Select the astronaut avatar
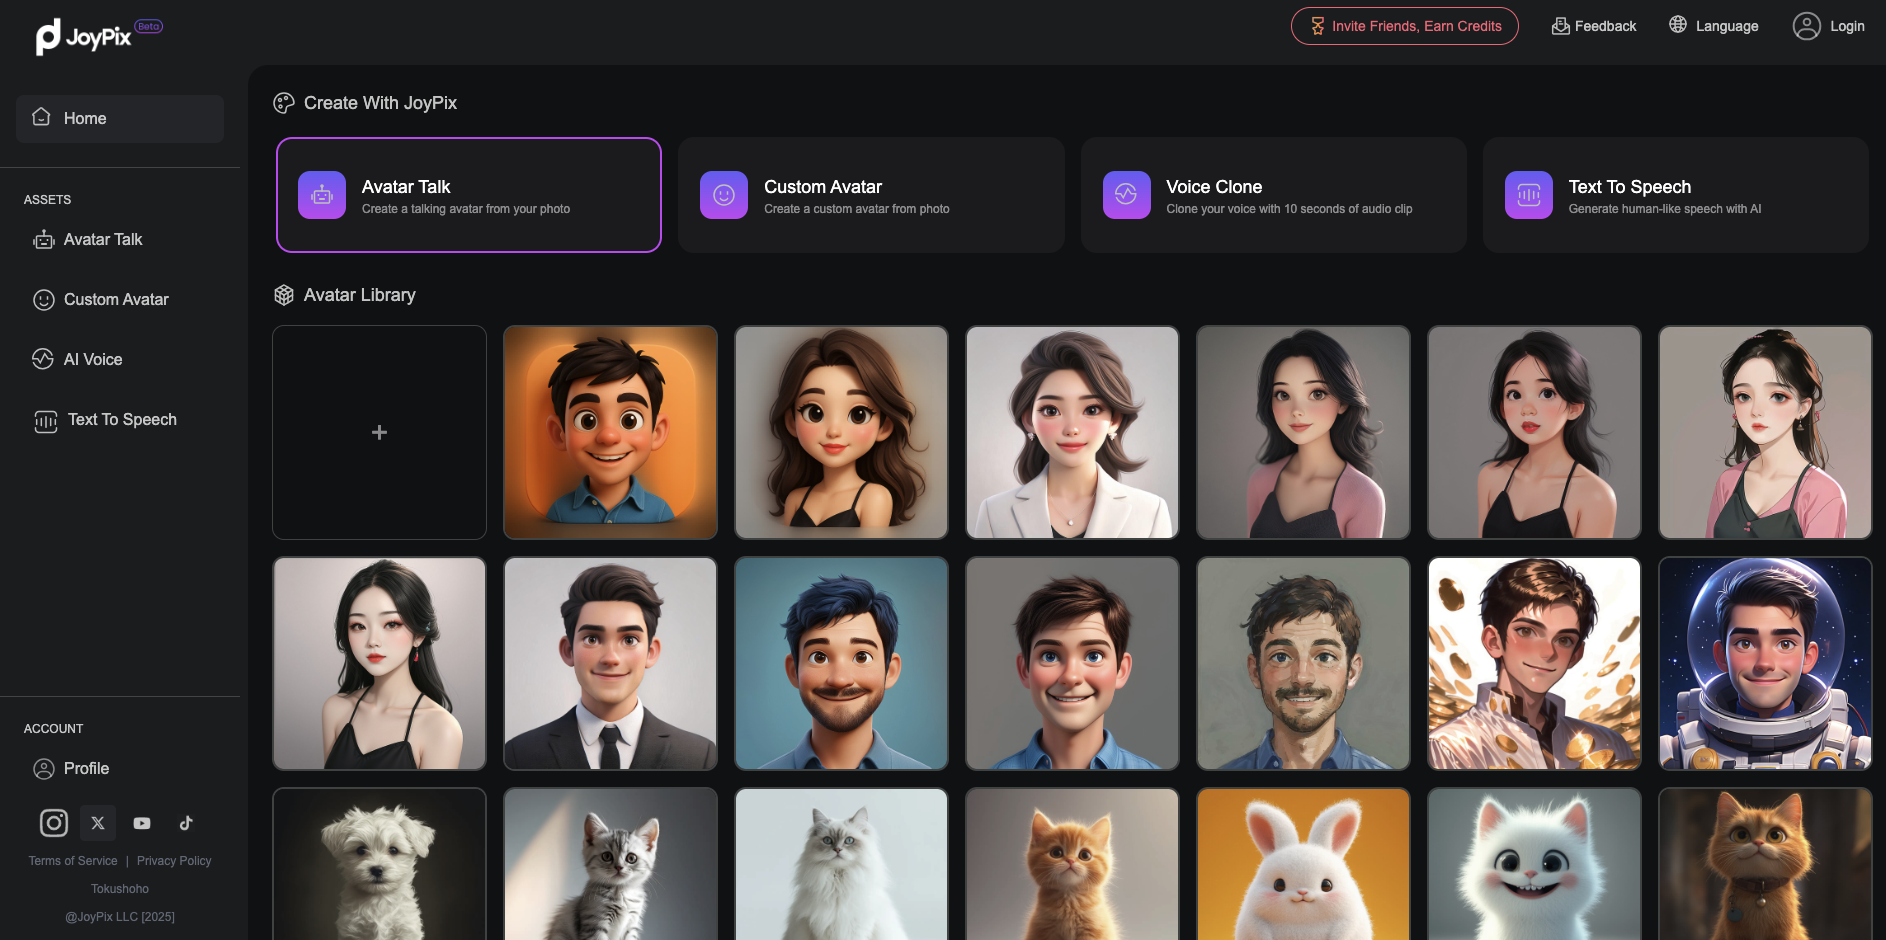This screenshot has width=1886, height=940. tap(1765, 664)
